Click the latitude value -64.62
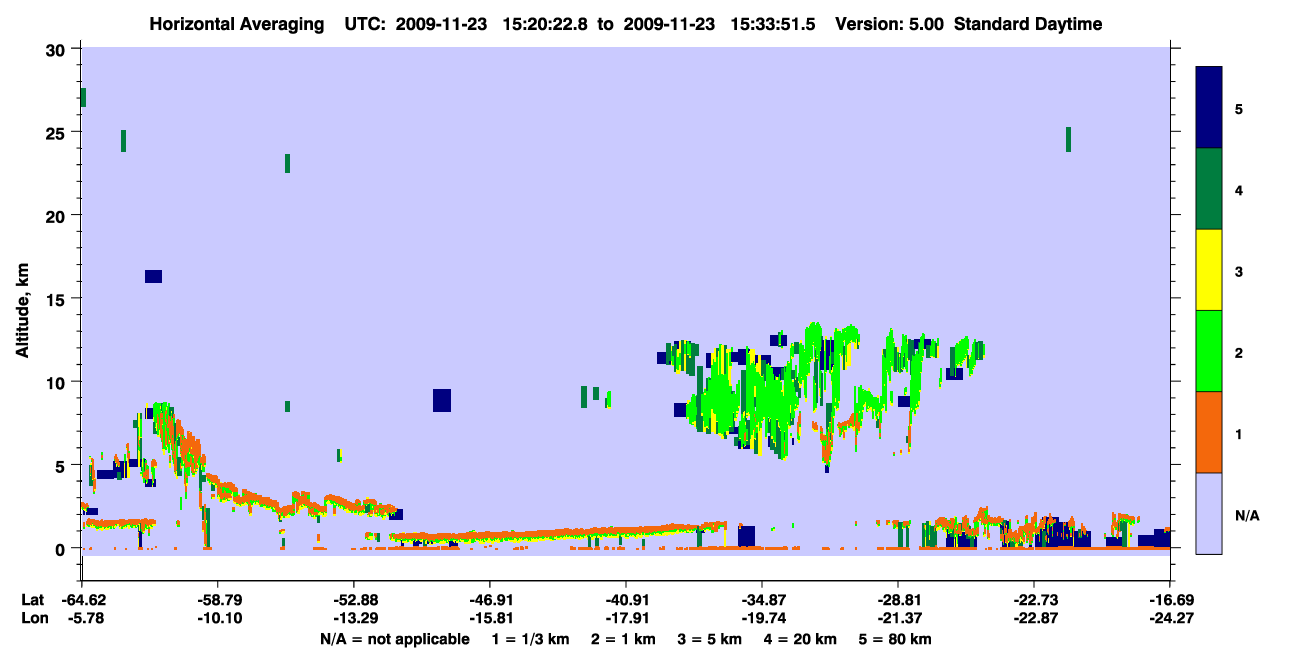The image size is (1300, 667). (x=82, y=600)
